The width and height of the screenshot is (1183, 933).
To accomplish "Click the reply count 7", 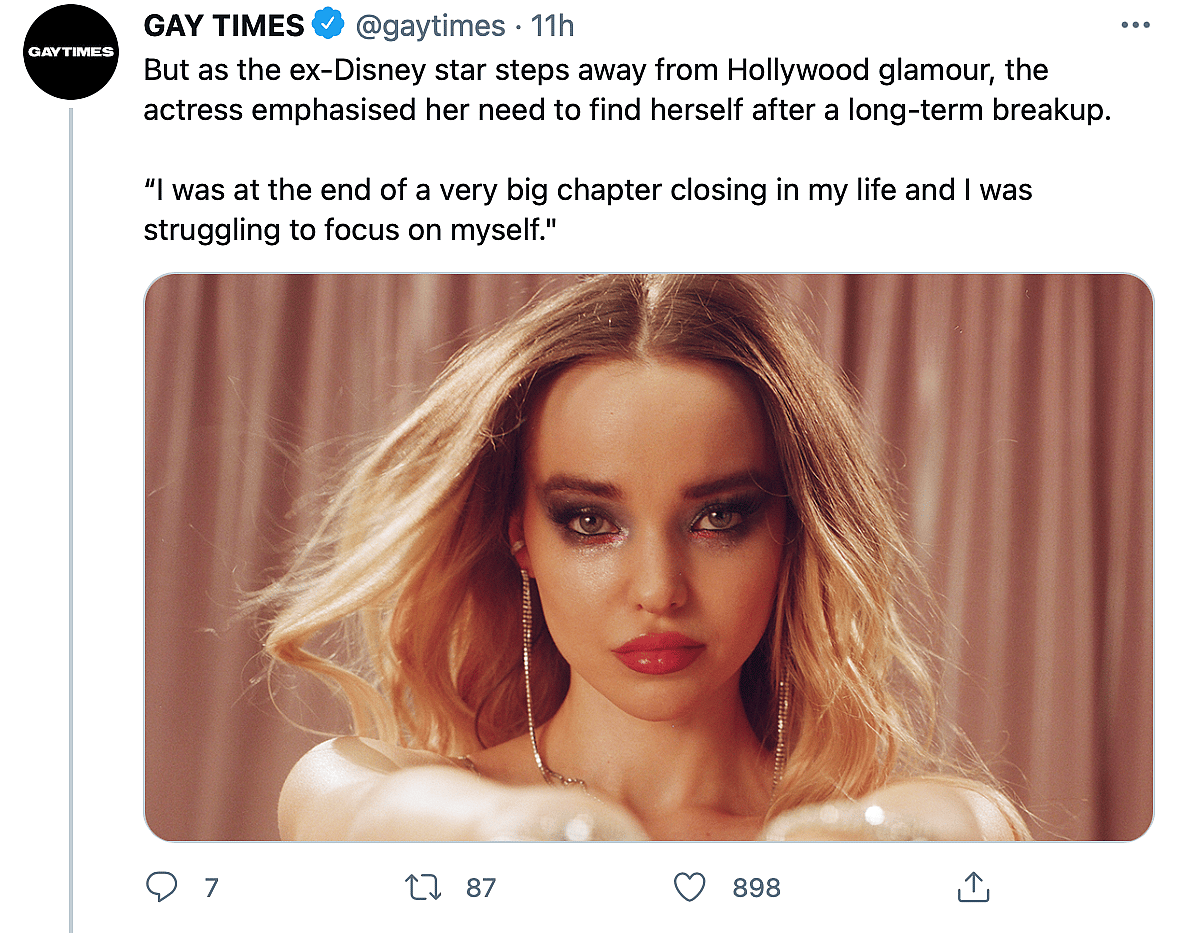I will [x=211, y=888].
